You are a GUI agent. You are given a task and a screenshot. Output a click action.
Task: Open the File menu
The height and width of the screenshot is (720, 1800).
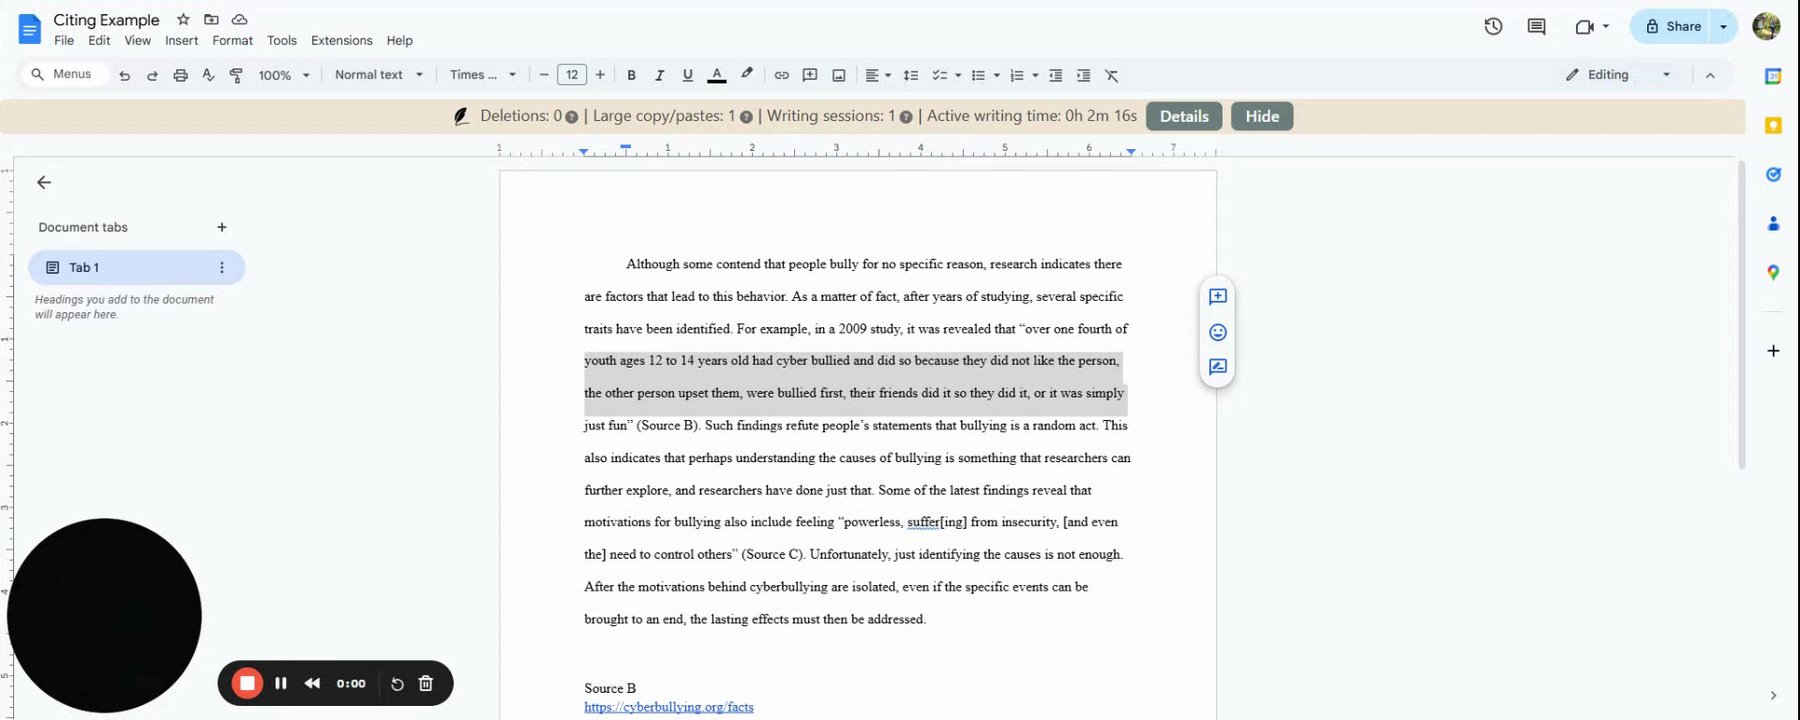click(x=64, y=41)
